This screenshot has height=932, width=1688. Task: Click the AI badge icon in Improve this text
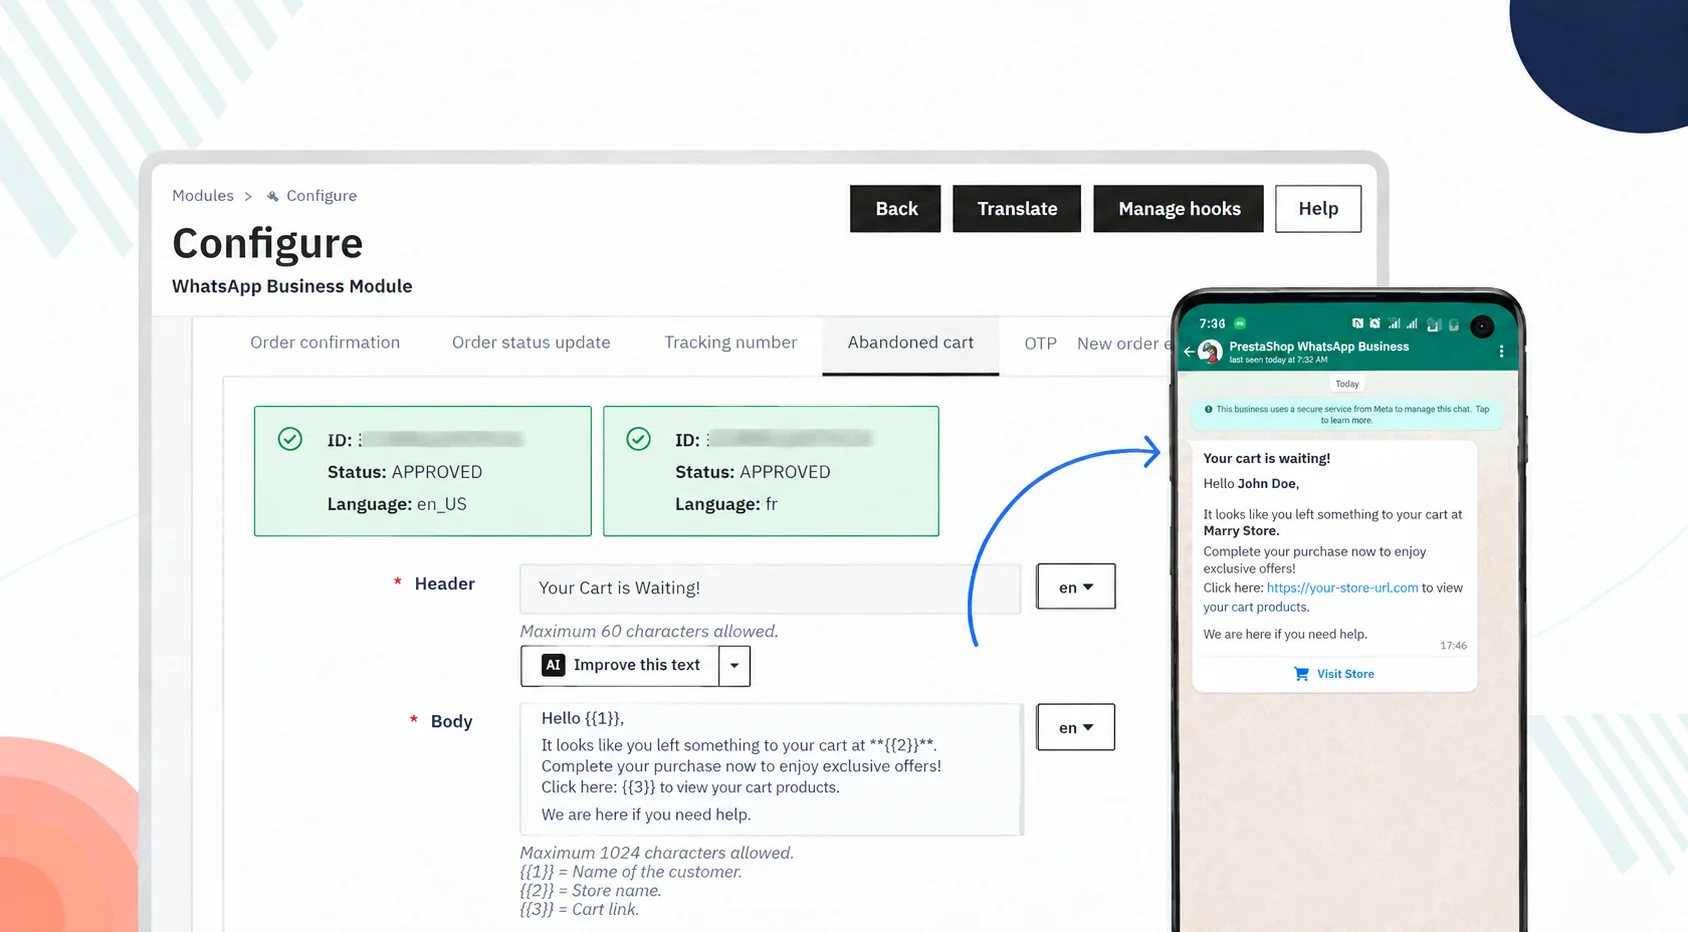point(553,665)
